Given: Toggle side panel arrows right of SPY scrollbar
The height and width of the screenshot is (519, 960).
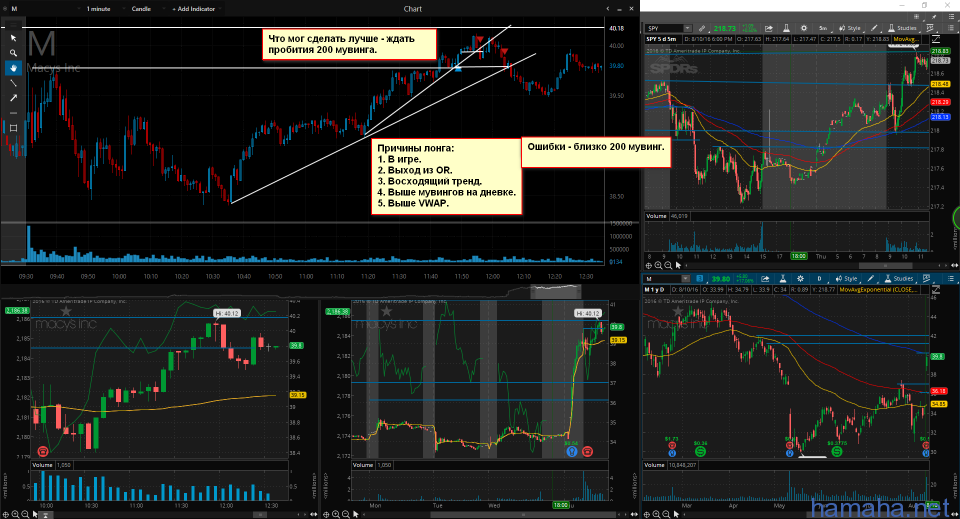Looking at the screenshot, I should click(953, 266).
